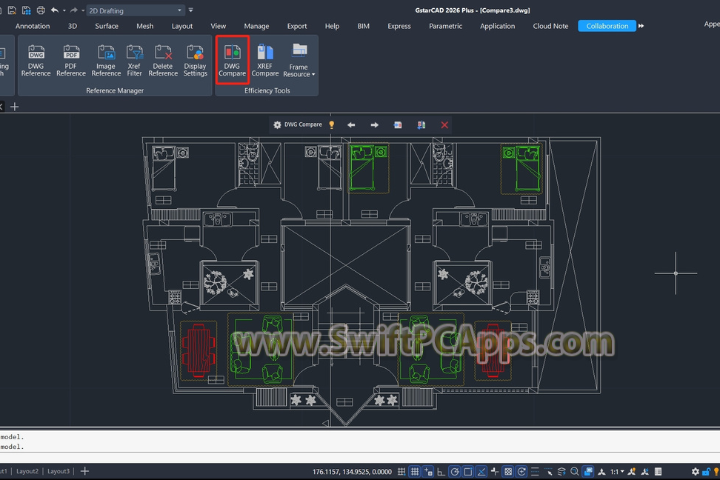720x480 pixels.
Task: Show more ribbon tabs arrow after Collaboration
Action: [641, 26]
